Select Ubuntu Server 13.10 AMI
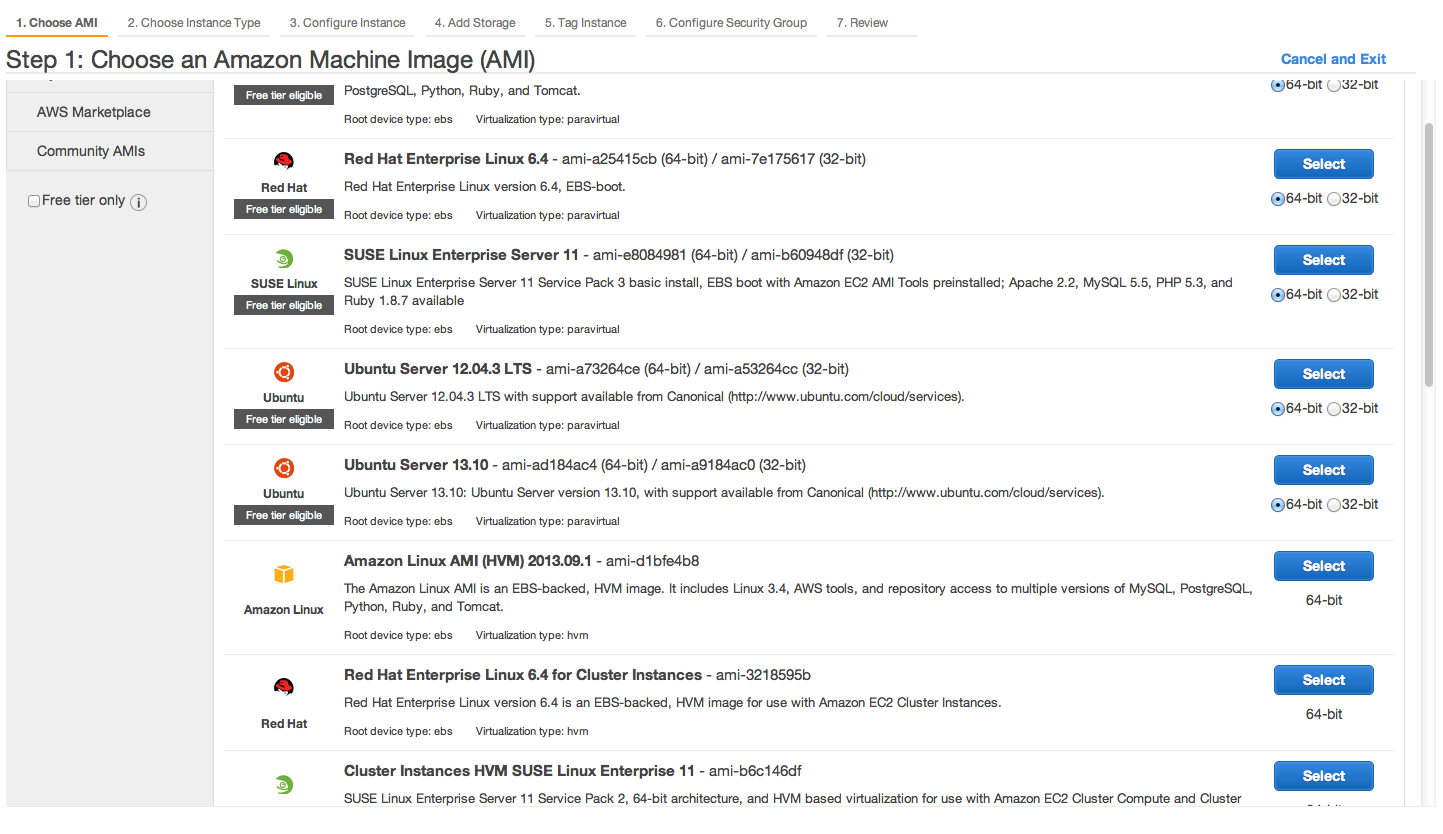1443x834 pixels. click(x=1323, y=470)
